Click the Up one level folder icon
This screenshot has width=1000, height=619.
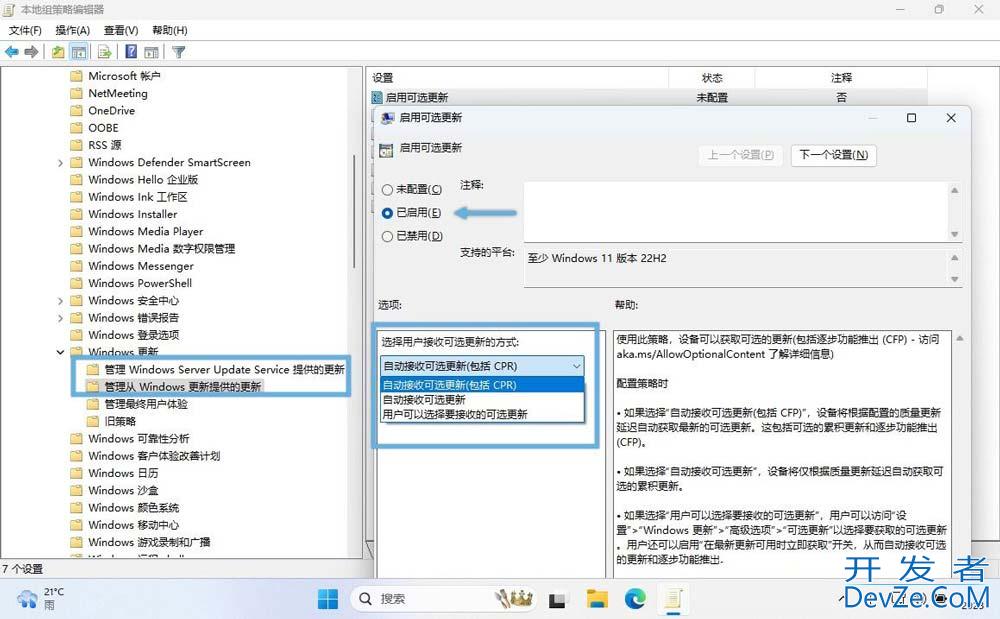58,52
